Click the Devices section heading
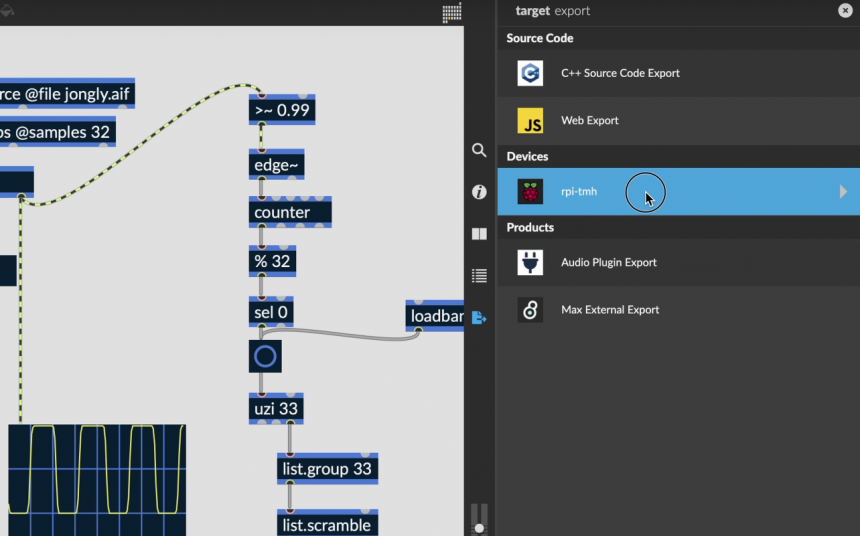 [527, 156]
